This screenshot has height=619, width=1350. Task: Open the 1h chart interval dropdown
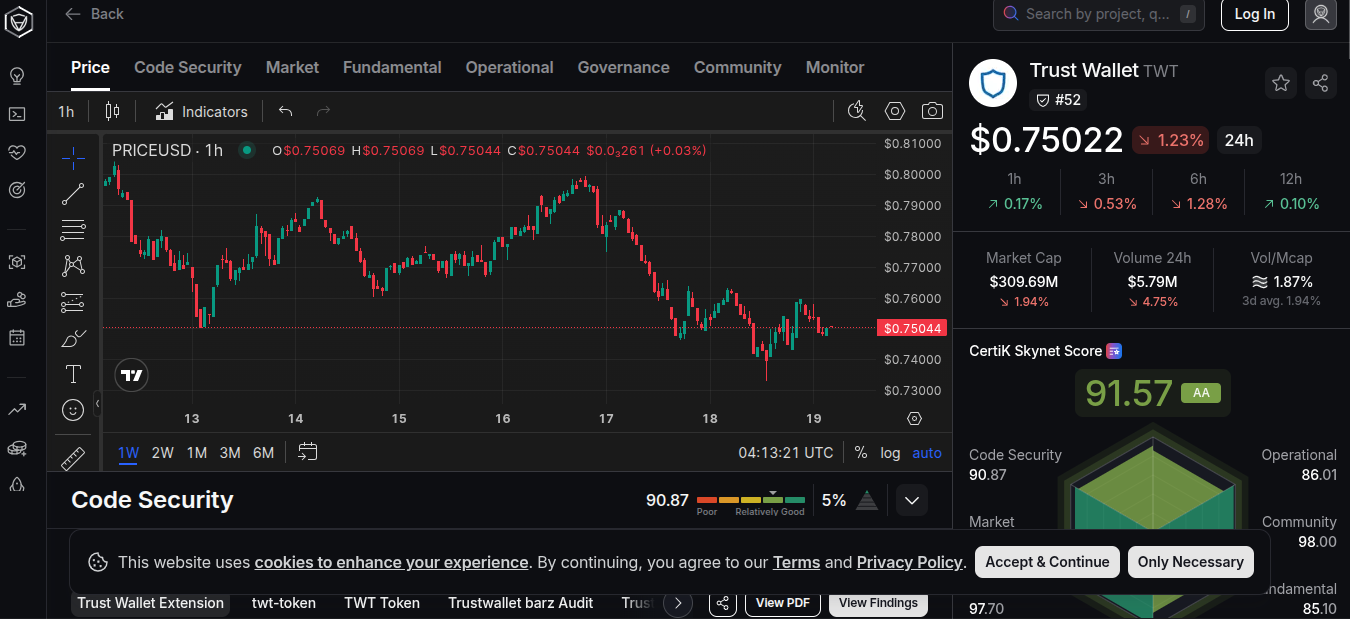click(x=66, y=111)
